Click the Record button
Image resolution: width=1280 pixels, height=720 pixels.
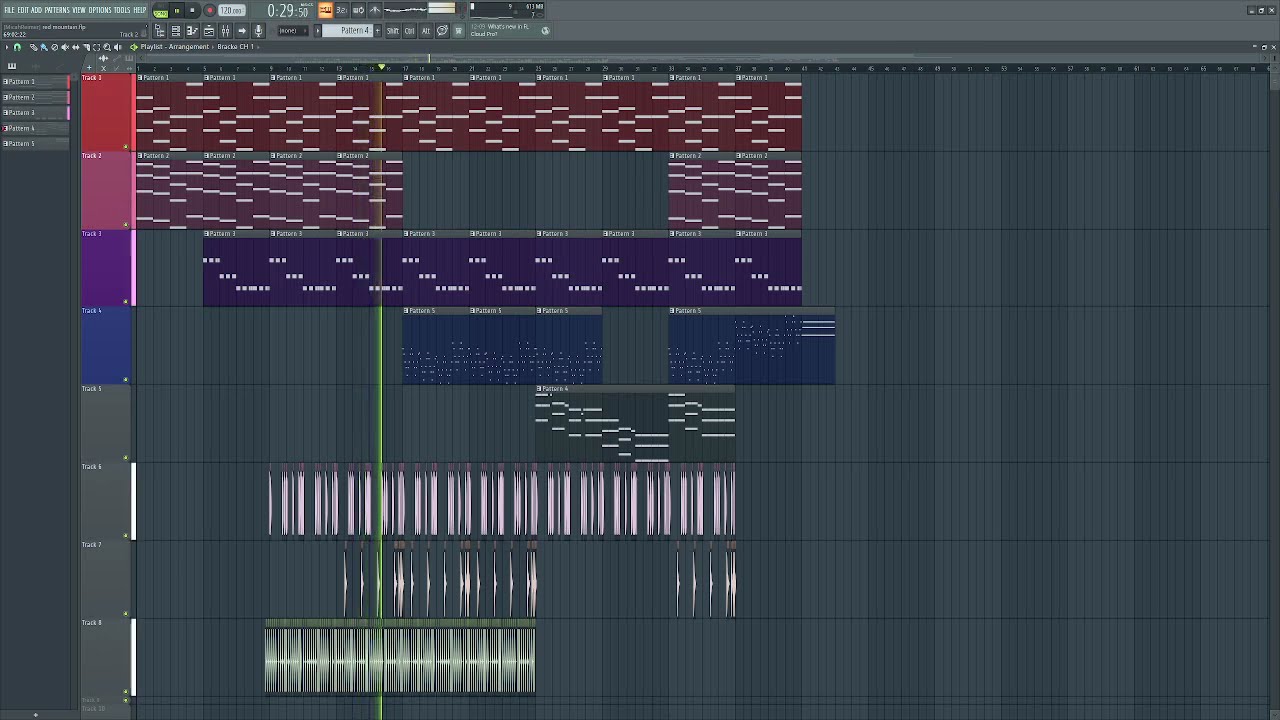[209, 11]
